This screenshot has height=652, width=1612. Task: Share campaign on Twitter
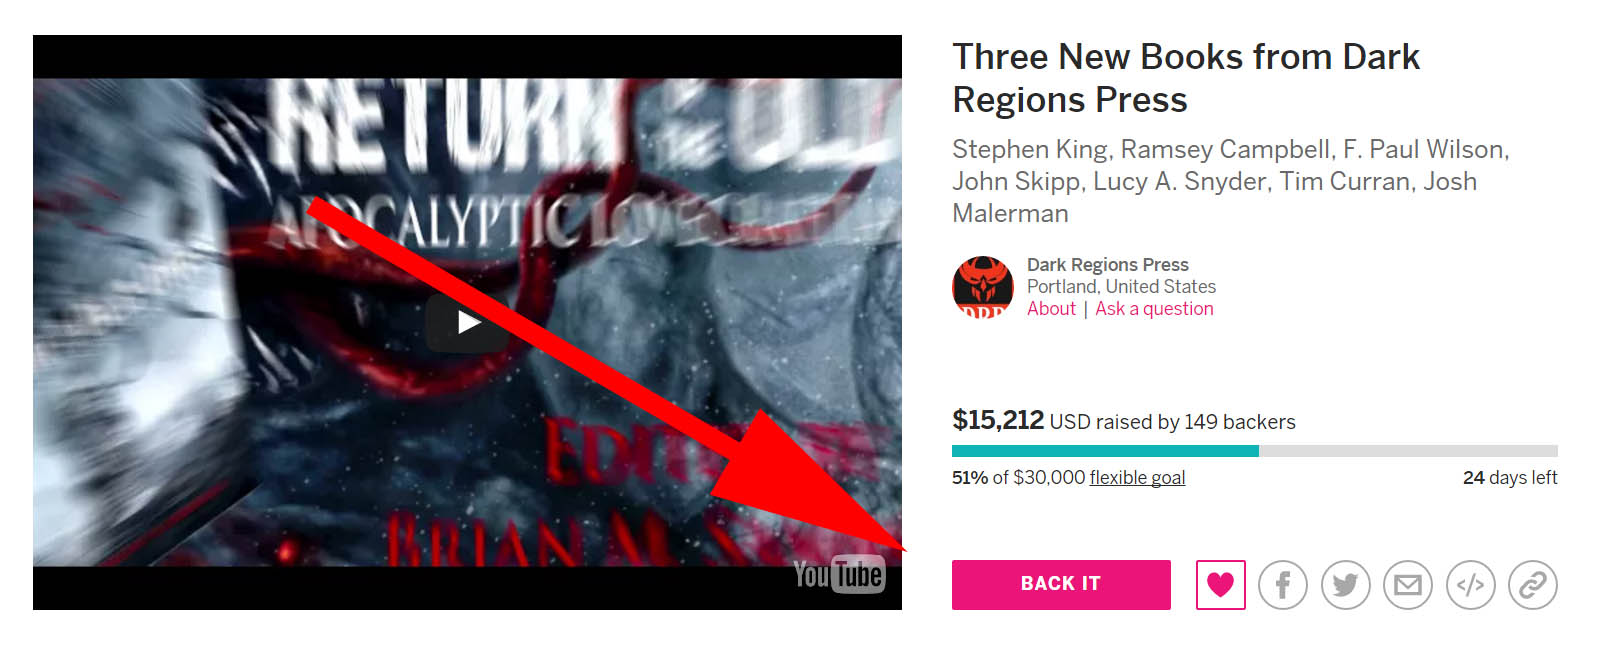[1345, 585]
